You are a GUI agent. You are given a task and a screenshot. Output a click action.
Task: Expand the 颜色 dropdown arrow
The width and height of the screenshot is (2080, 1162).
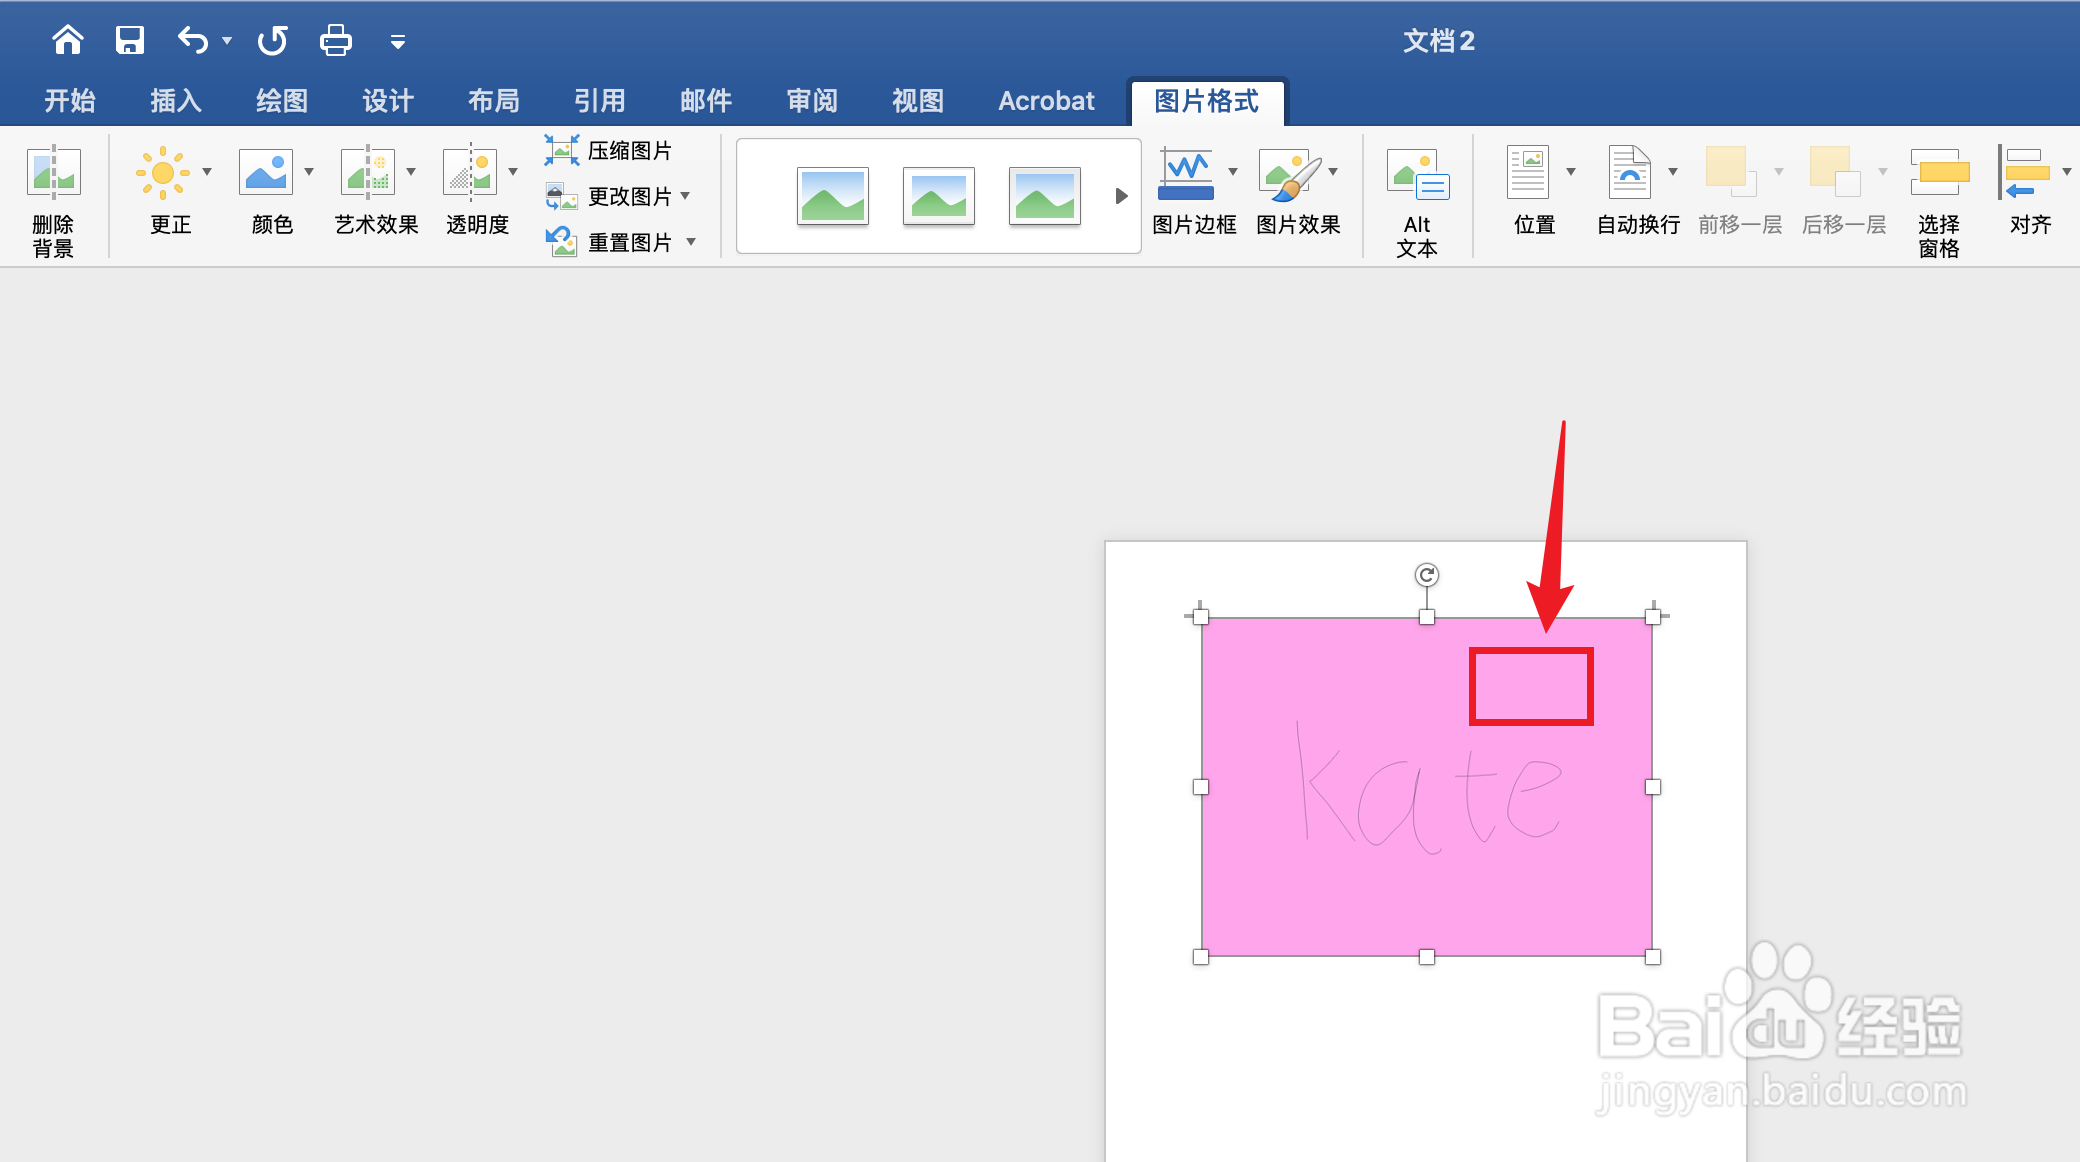tap(309, 172)
